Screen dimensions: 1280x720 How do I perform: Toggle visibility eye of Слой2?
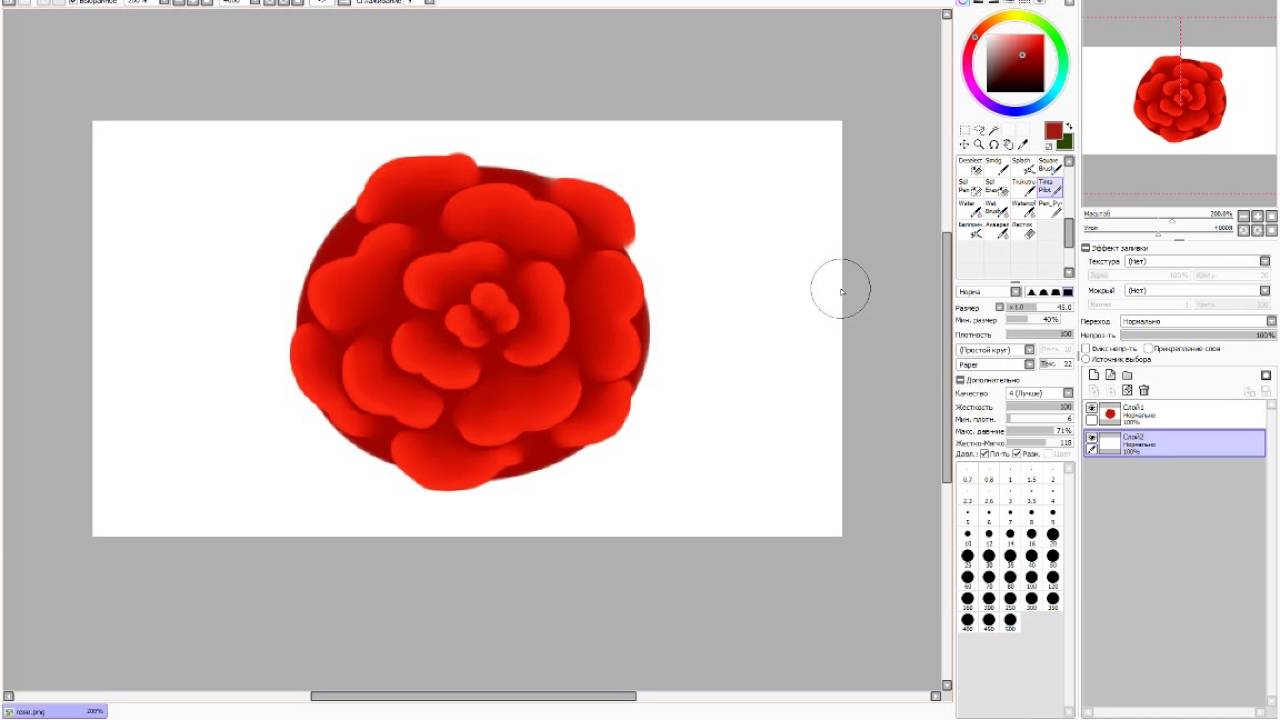point(1092,437)
